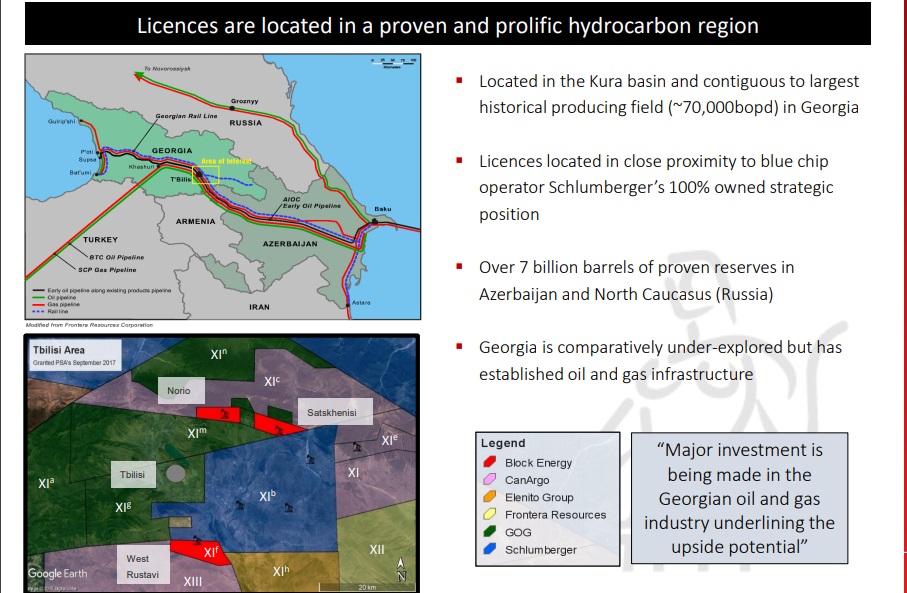This screenshot has height=593, width=907.
Task: Click the Rail line legend entry
Action: click(50, 311)
